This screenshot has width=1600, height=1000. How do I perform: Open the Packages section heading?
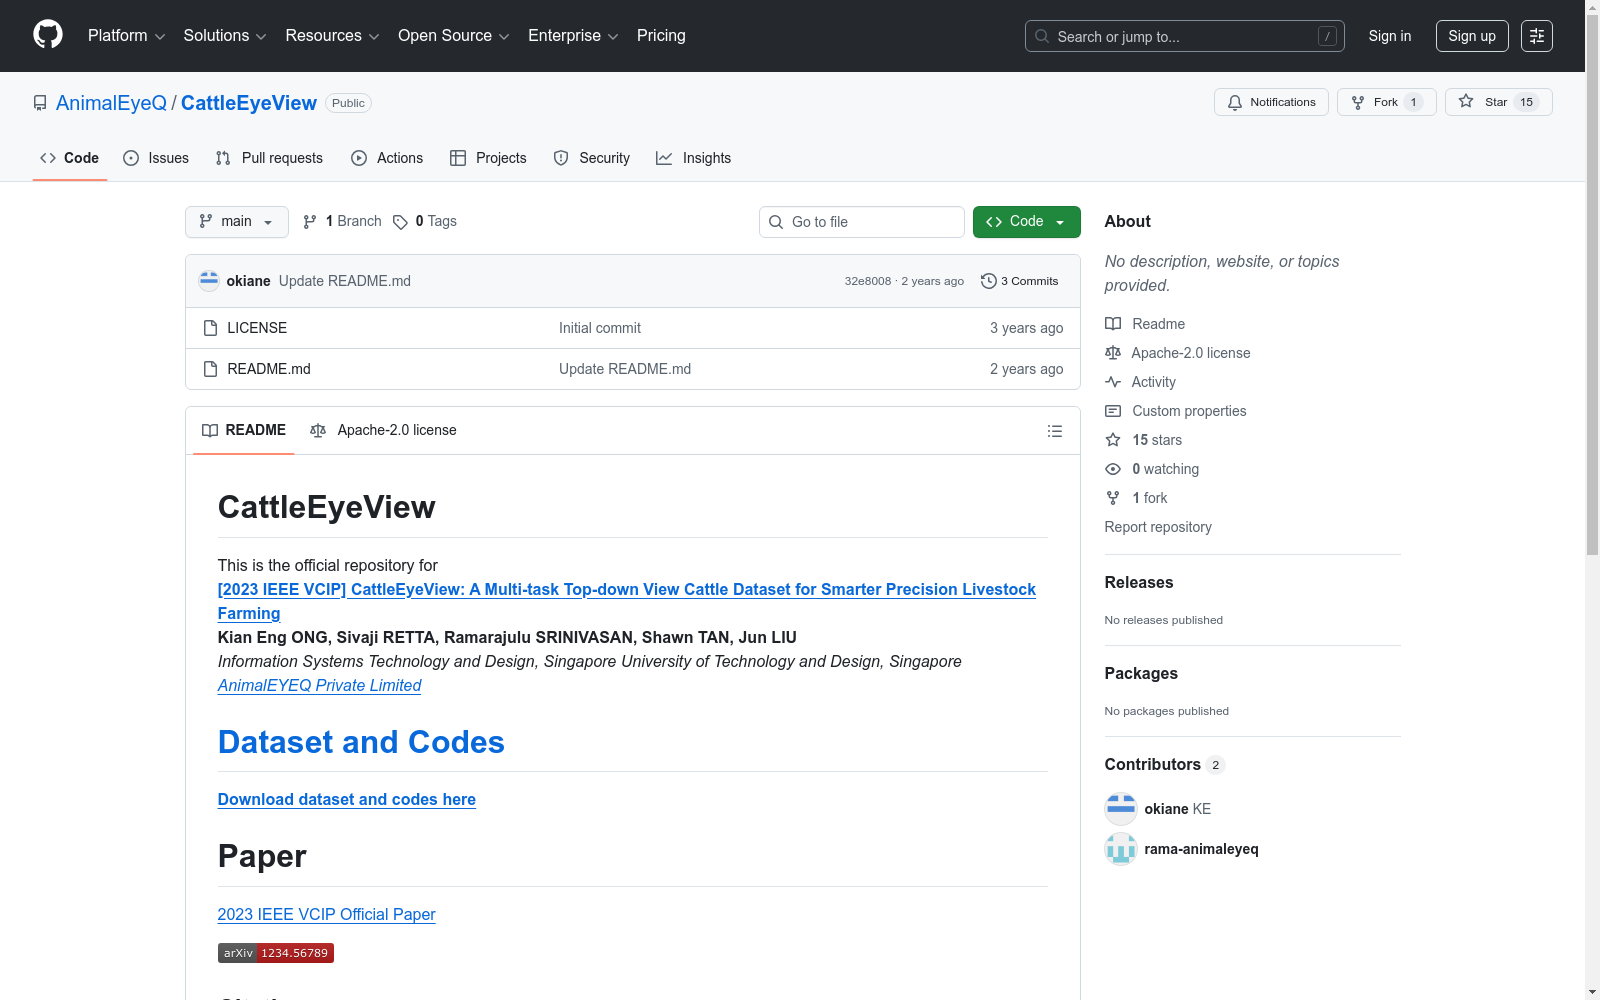[x=1141, y=674]
